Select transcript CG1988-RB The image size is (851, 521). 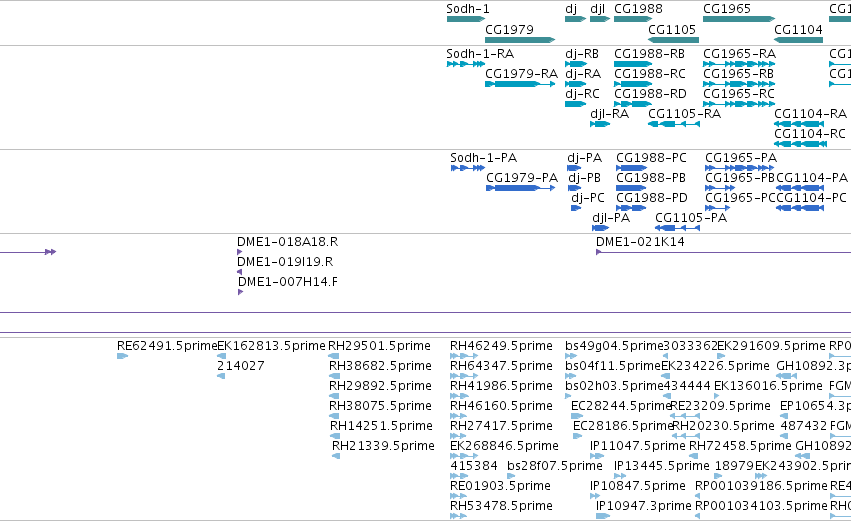tap(633, 64)
